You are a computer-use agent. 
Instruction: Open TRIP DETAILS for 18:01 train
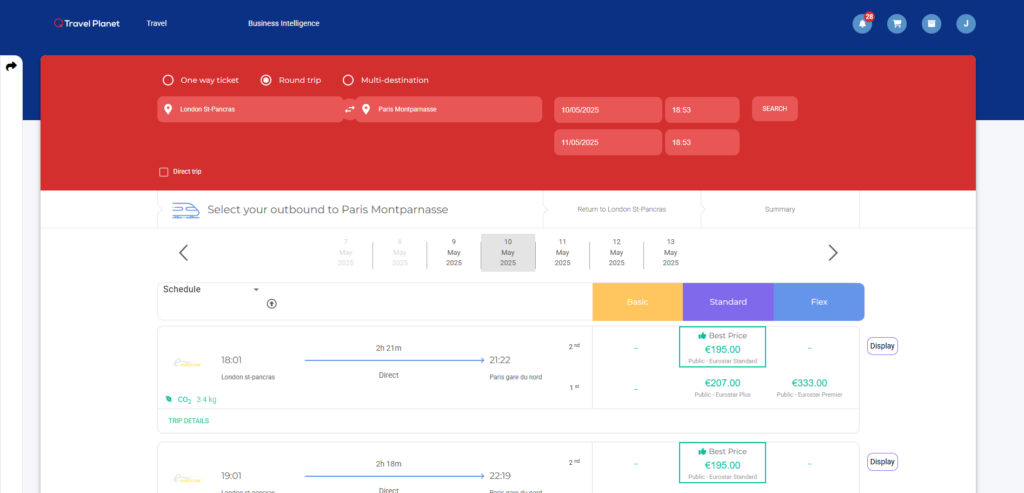click(189, 421)
